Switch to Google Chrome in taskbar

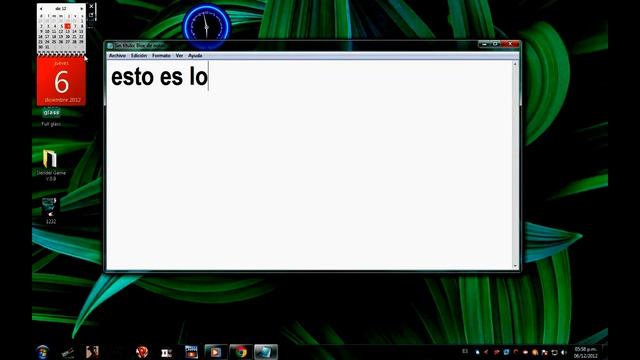[241, 352]
